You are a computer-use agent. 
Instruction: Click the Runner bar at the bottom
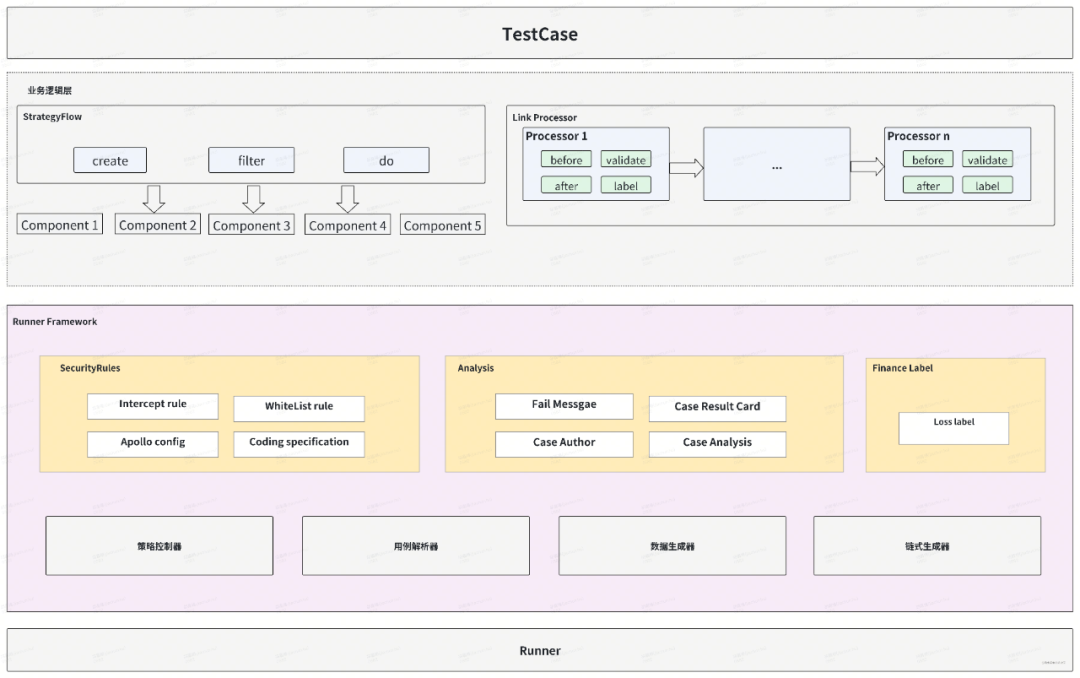pyautogui.click(x=539, y=650)
